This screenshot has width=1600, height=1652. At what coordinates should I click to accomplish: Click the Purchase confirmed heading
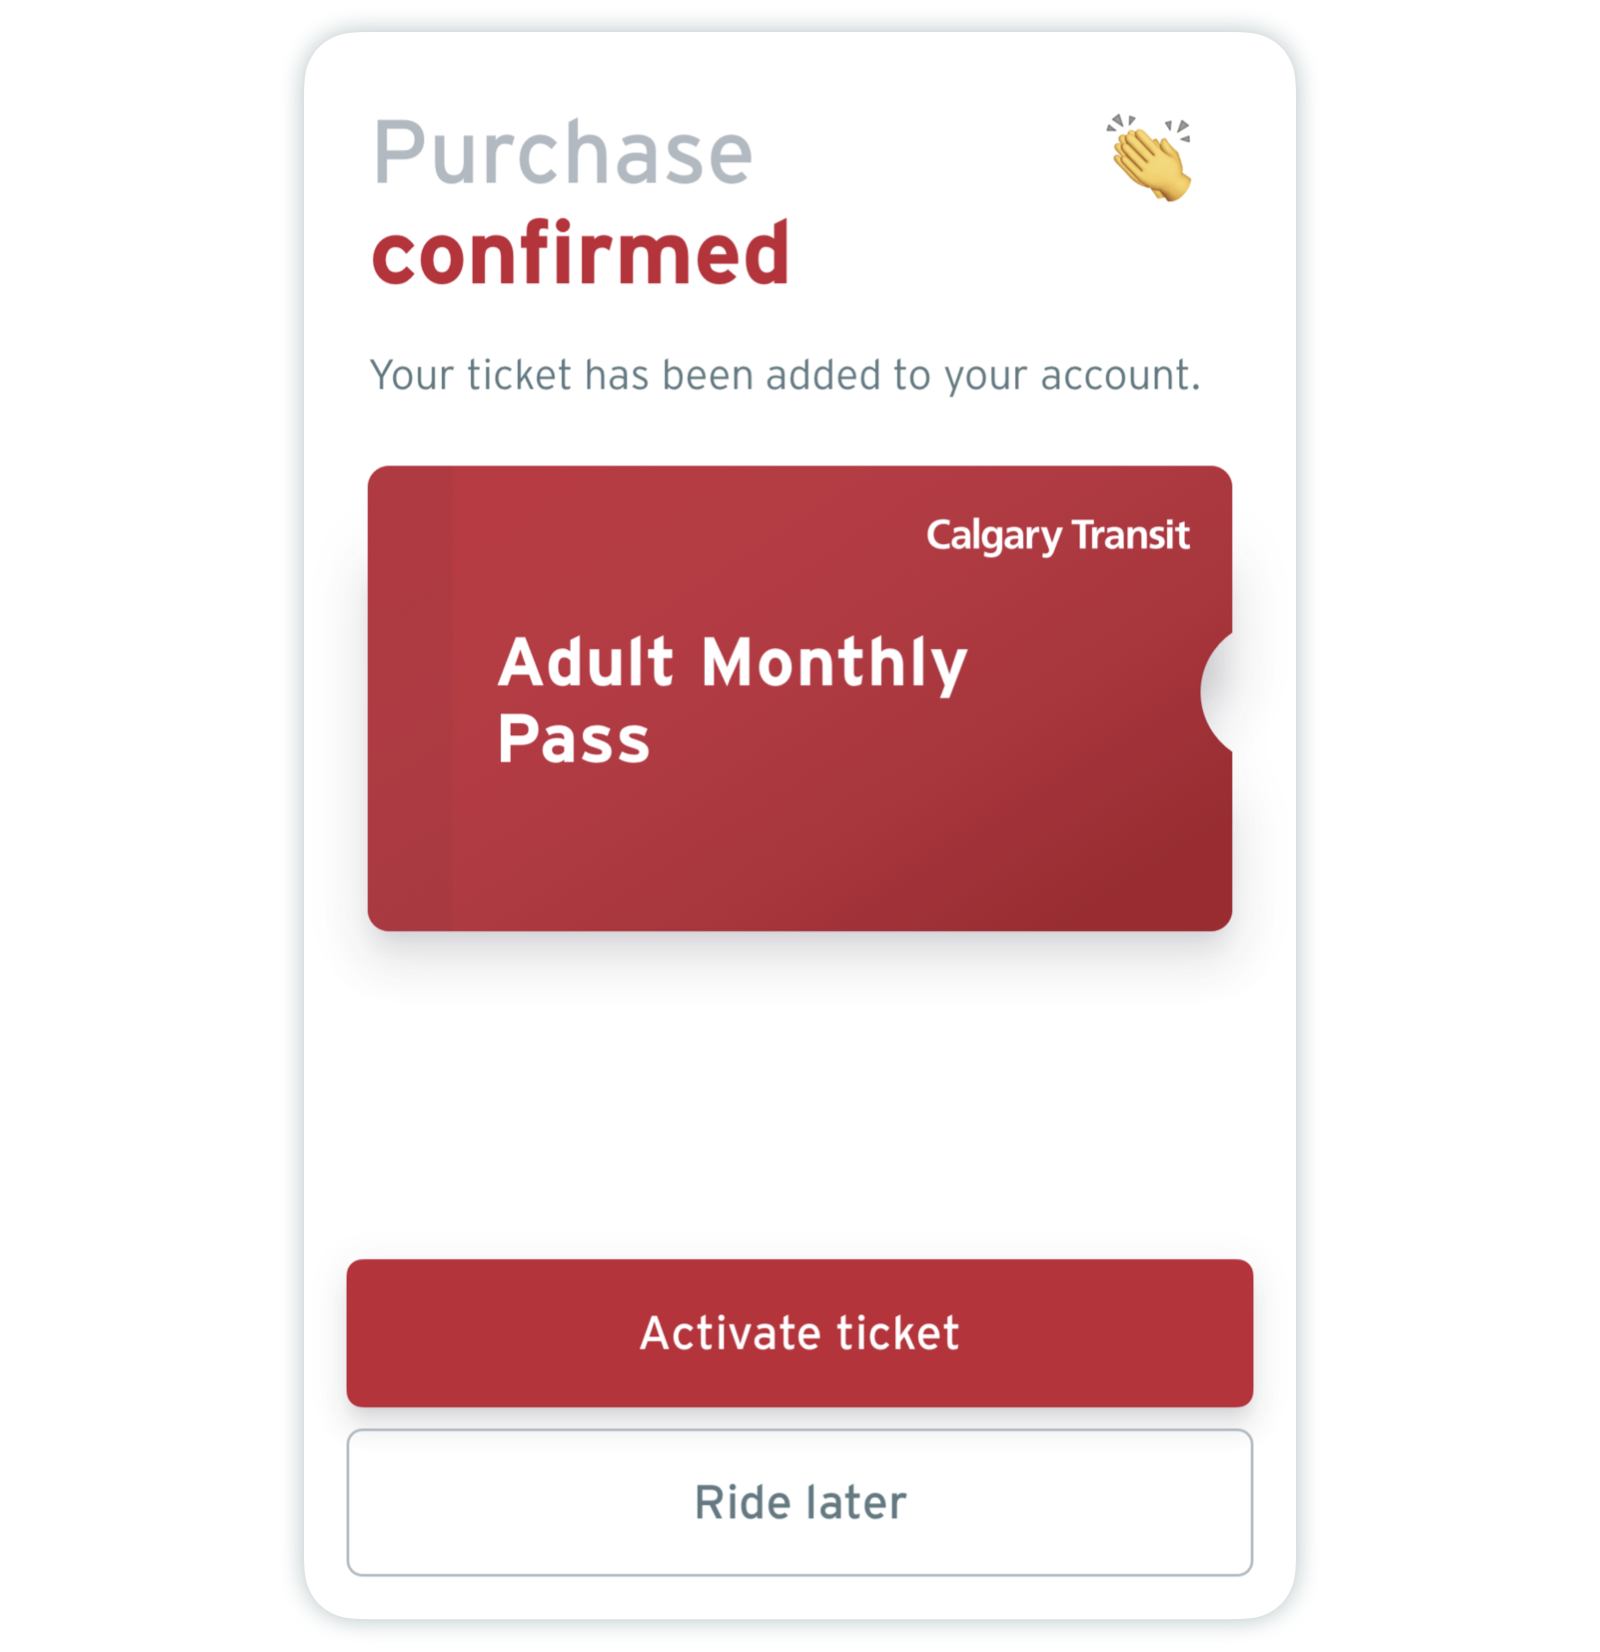click(x=580, y=200)
